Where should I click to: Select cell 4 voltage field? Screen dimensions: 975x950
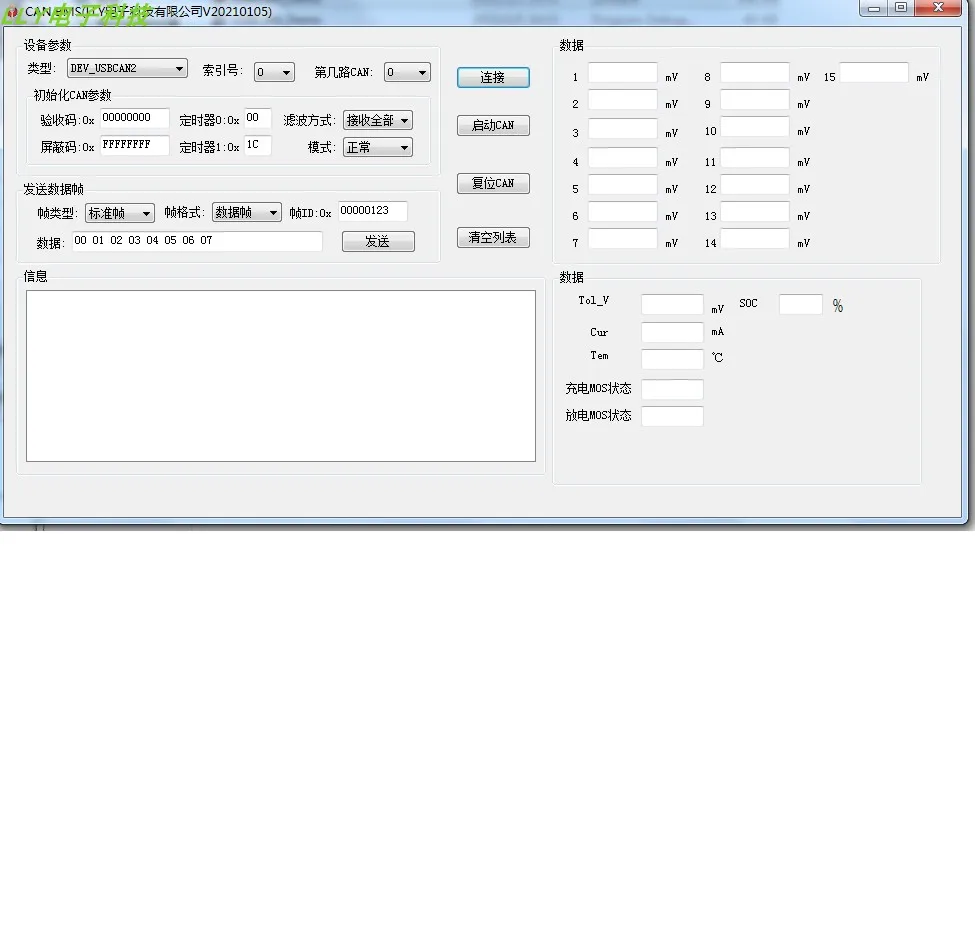622,158
